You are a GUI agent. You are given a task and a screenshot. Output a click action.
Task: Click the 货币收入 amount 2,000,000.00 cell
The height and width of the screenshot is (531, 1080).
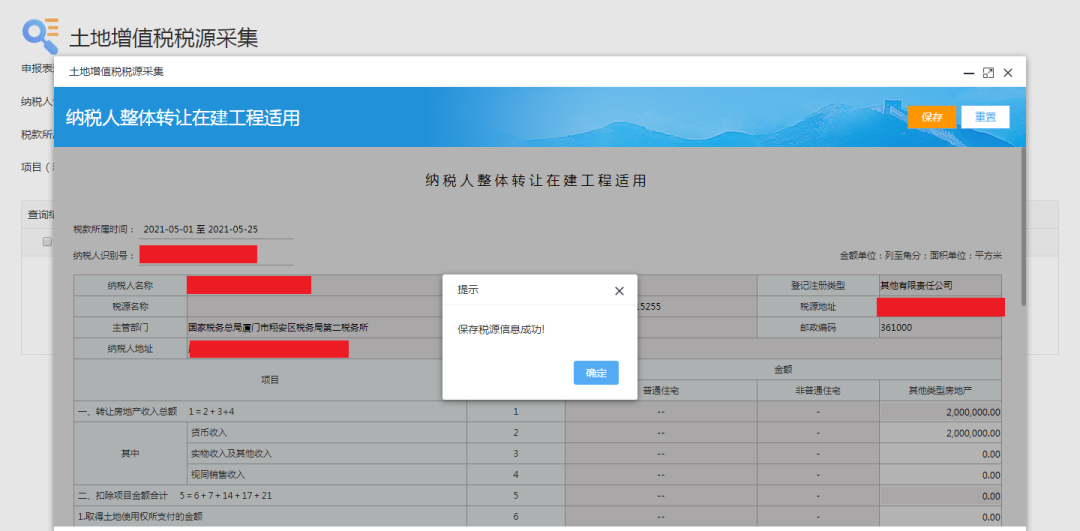pyautogui.click(x=940, y=433)
